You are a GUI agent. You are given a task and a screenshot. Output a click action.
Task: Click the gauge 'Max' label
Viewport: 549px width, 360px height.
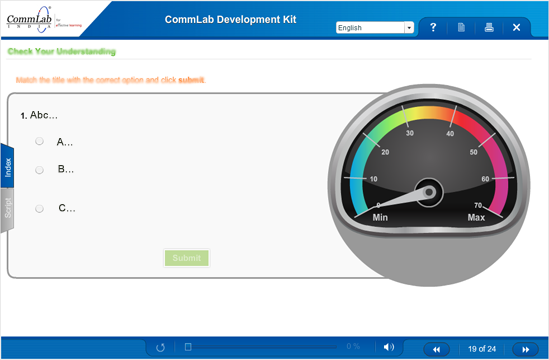(x=476, y=217)
